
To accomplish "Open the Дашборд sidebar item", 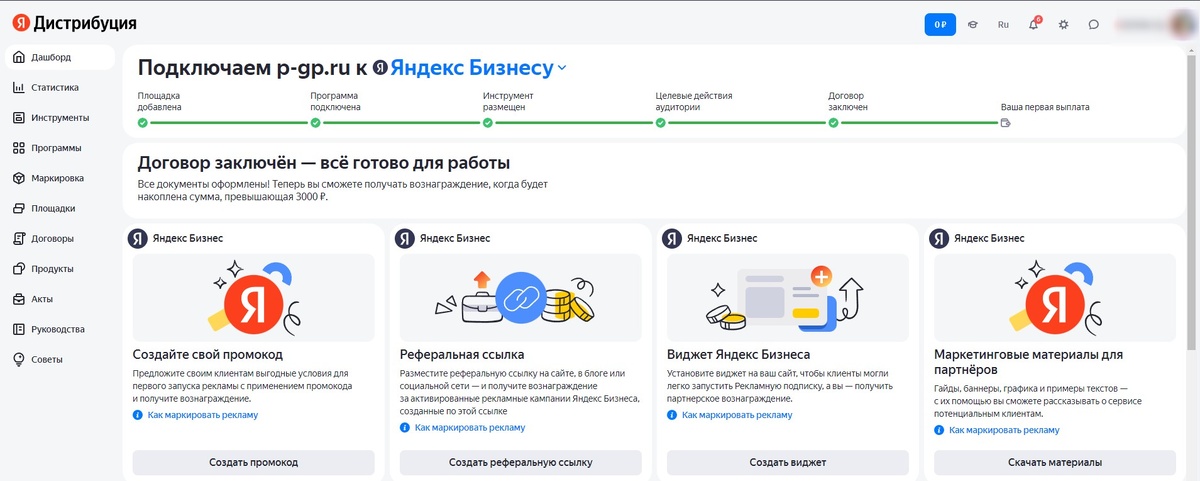I will 60,57.
